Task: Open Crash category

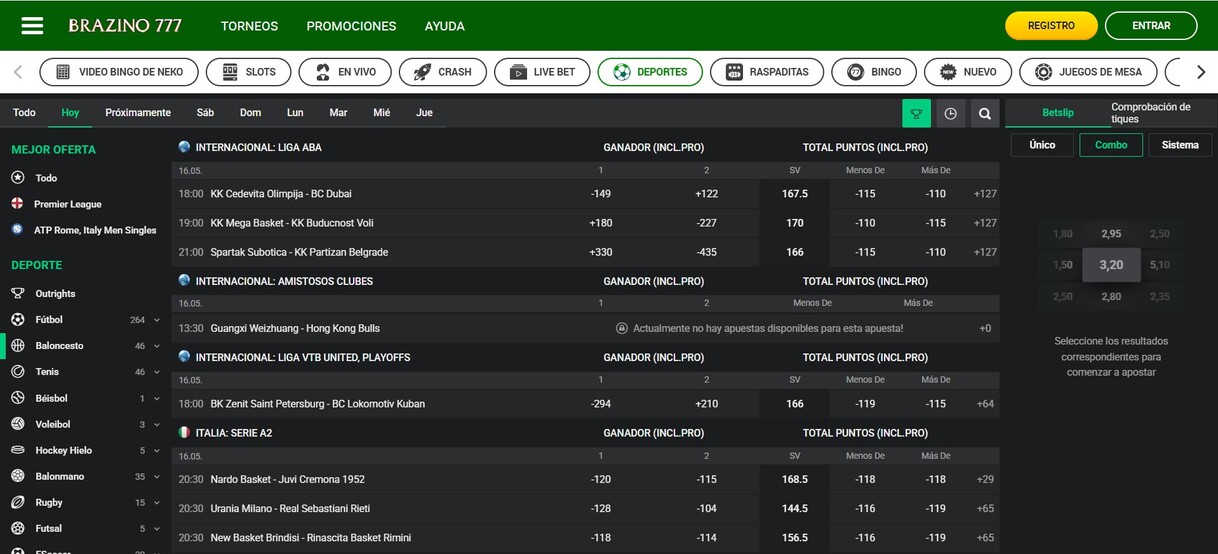Action: (x=443, y=72)
